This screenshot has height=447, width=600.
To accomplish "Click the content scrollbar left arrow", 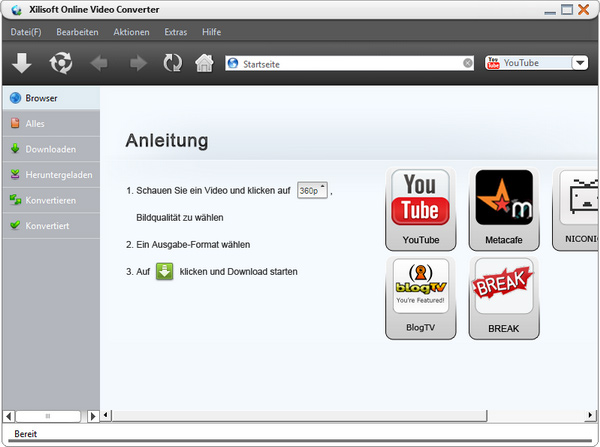I will coord(106,415).
